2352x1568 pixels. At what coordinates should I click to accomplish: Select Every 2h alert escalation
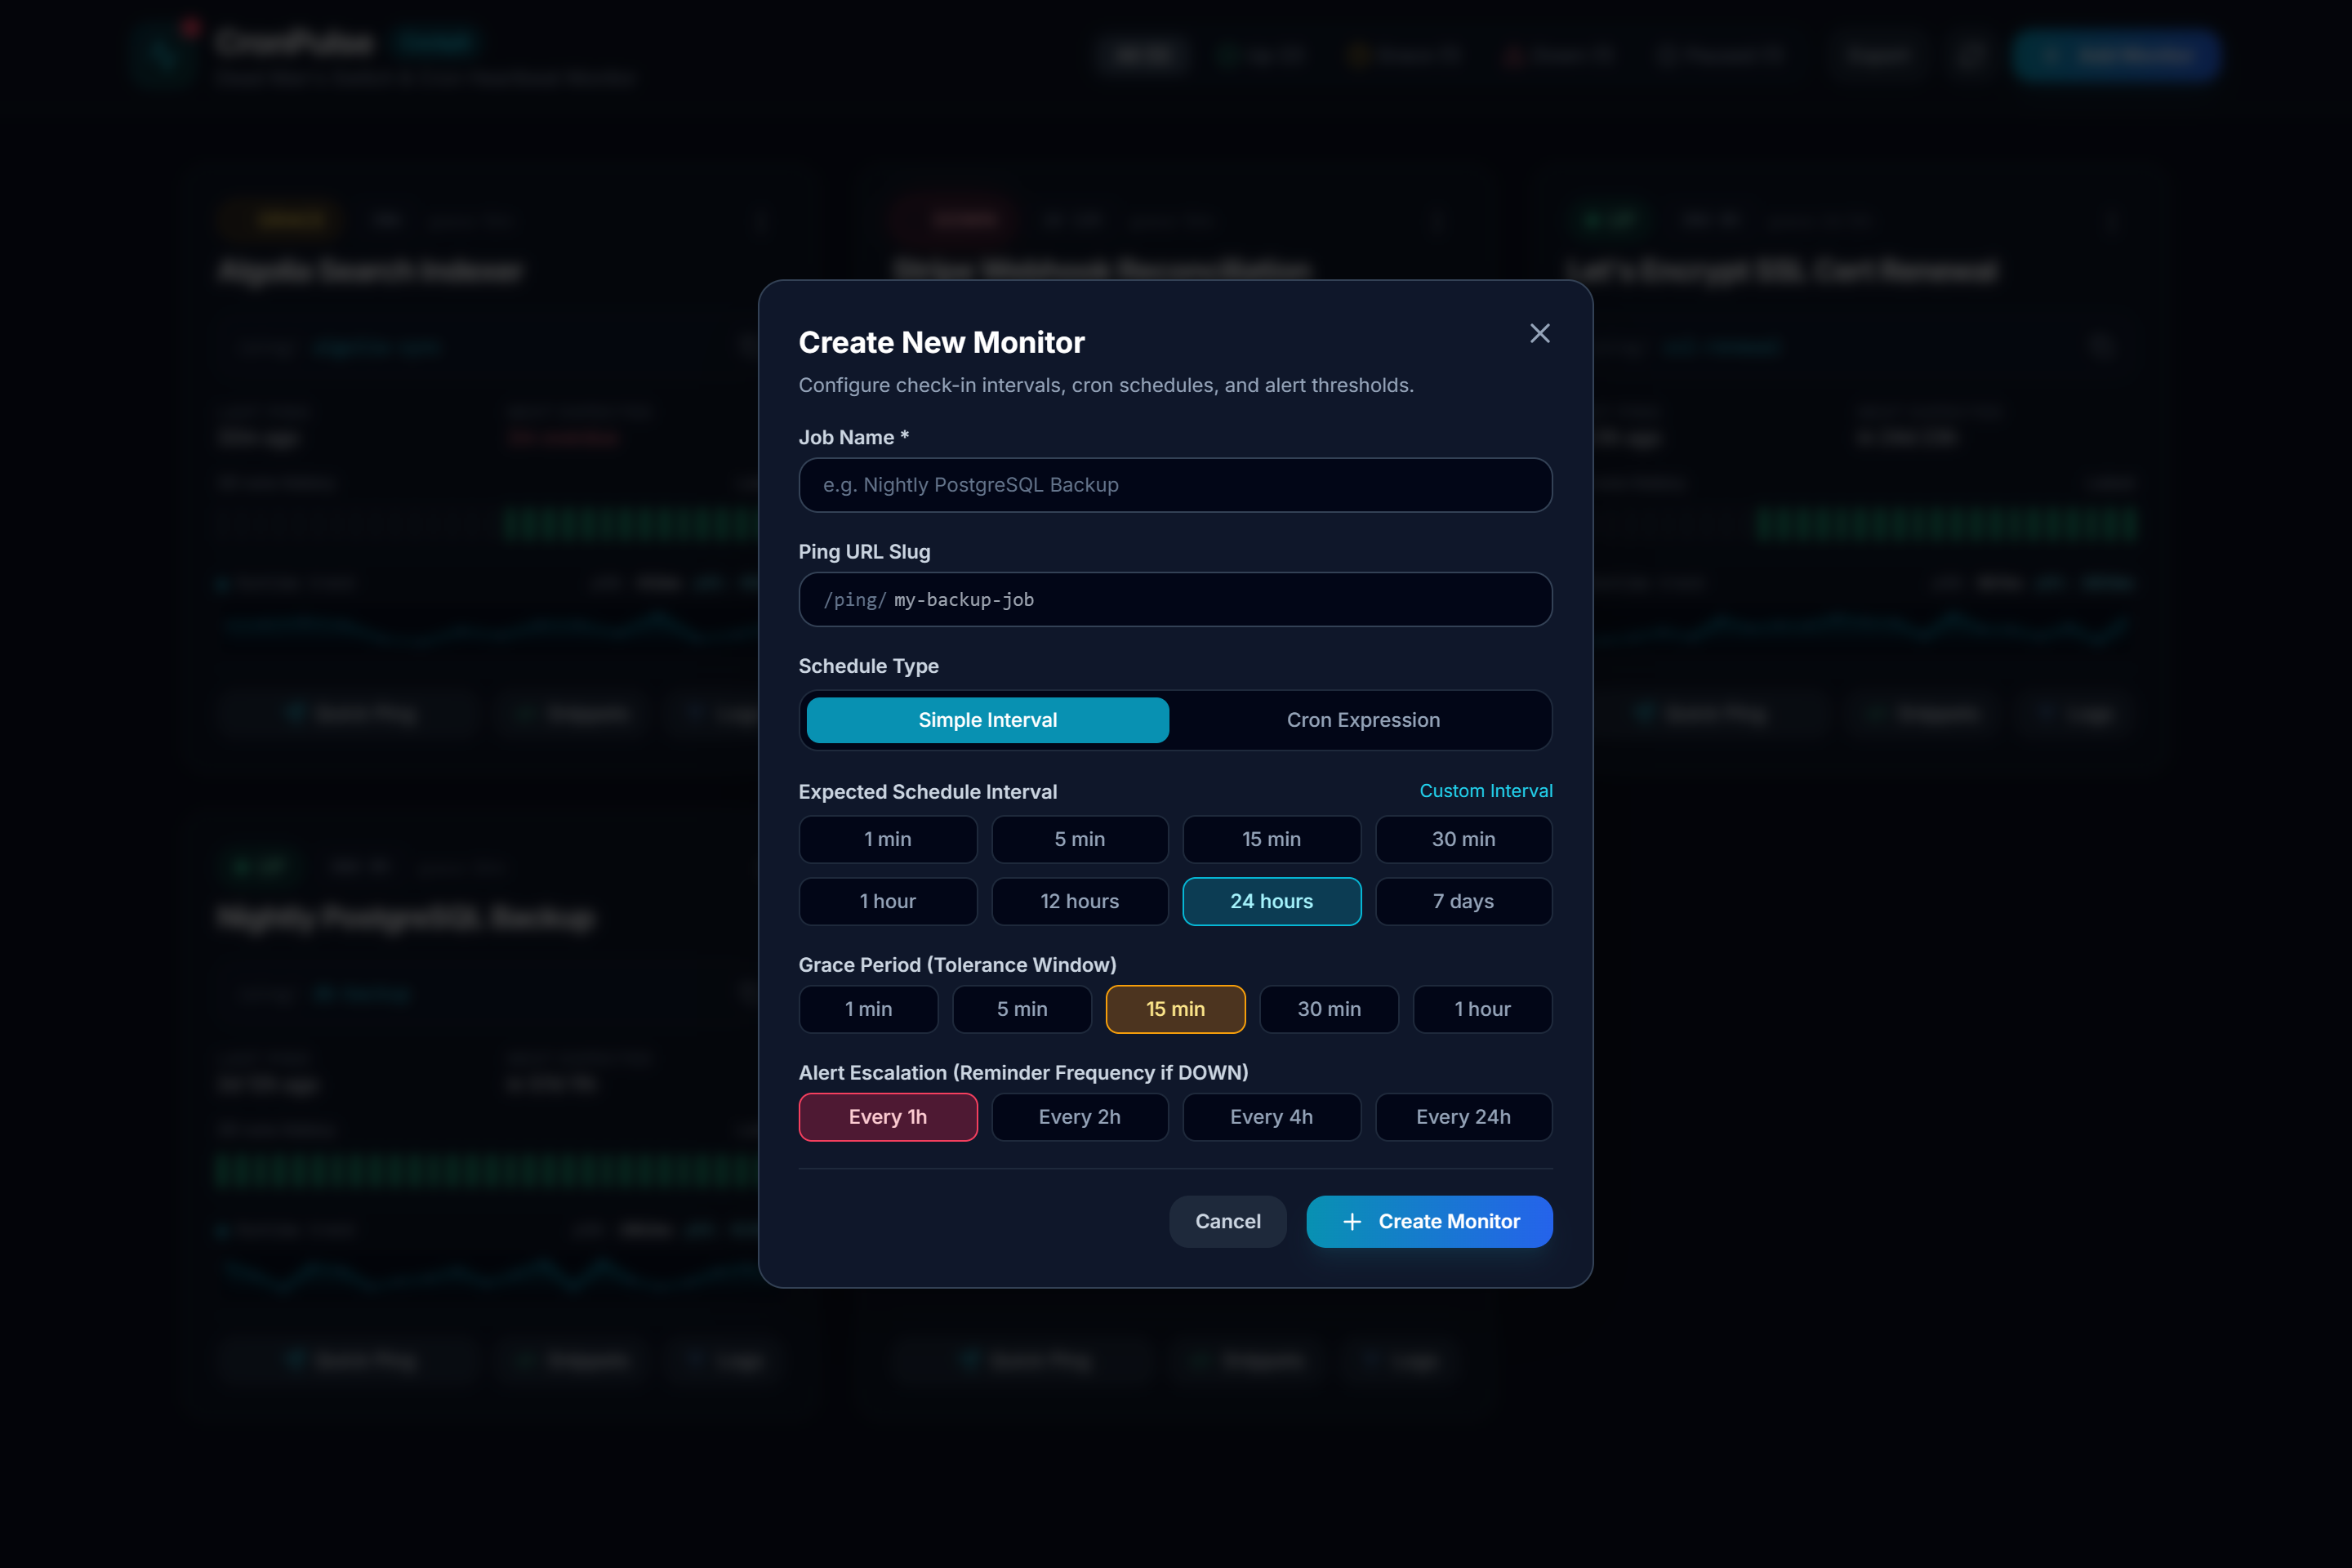tap(1079, 1117)
